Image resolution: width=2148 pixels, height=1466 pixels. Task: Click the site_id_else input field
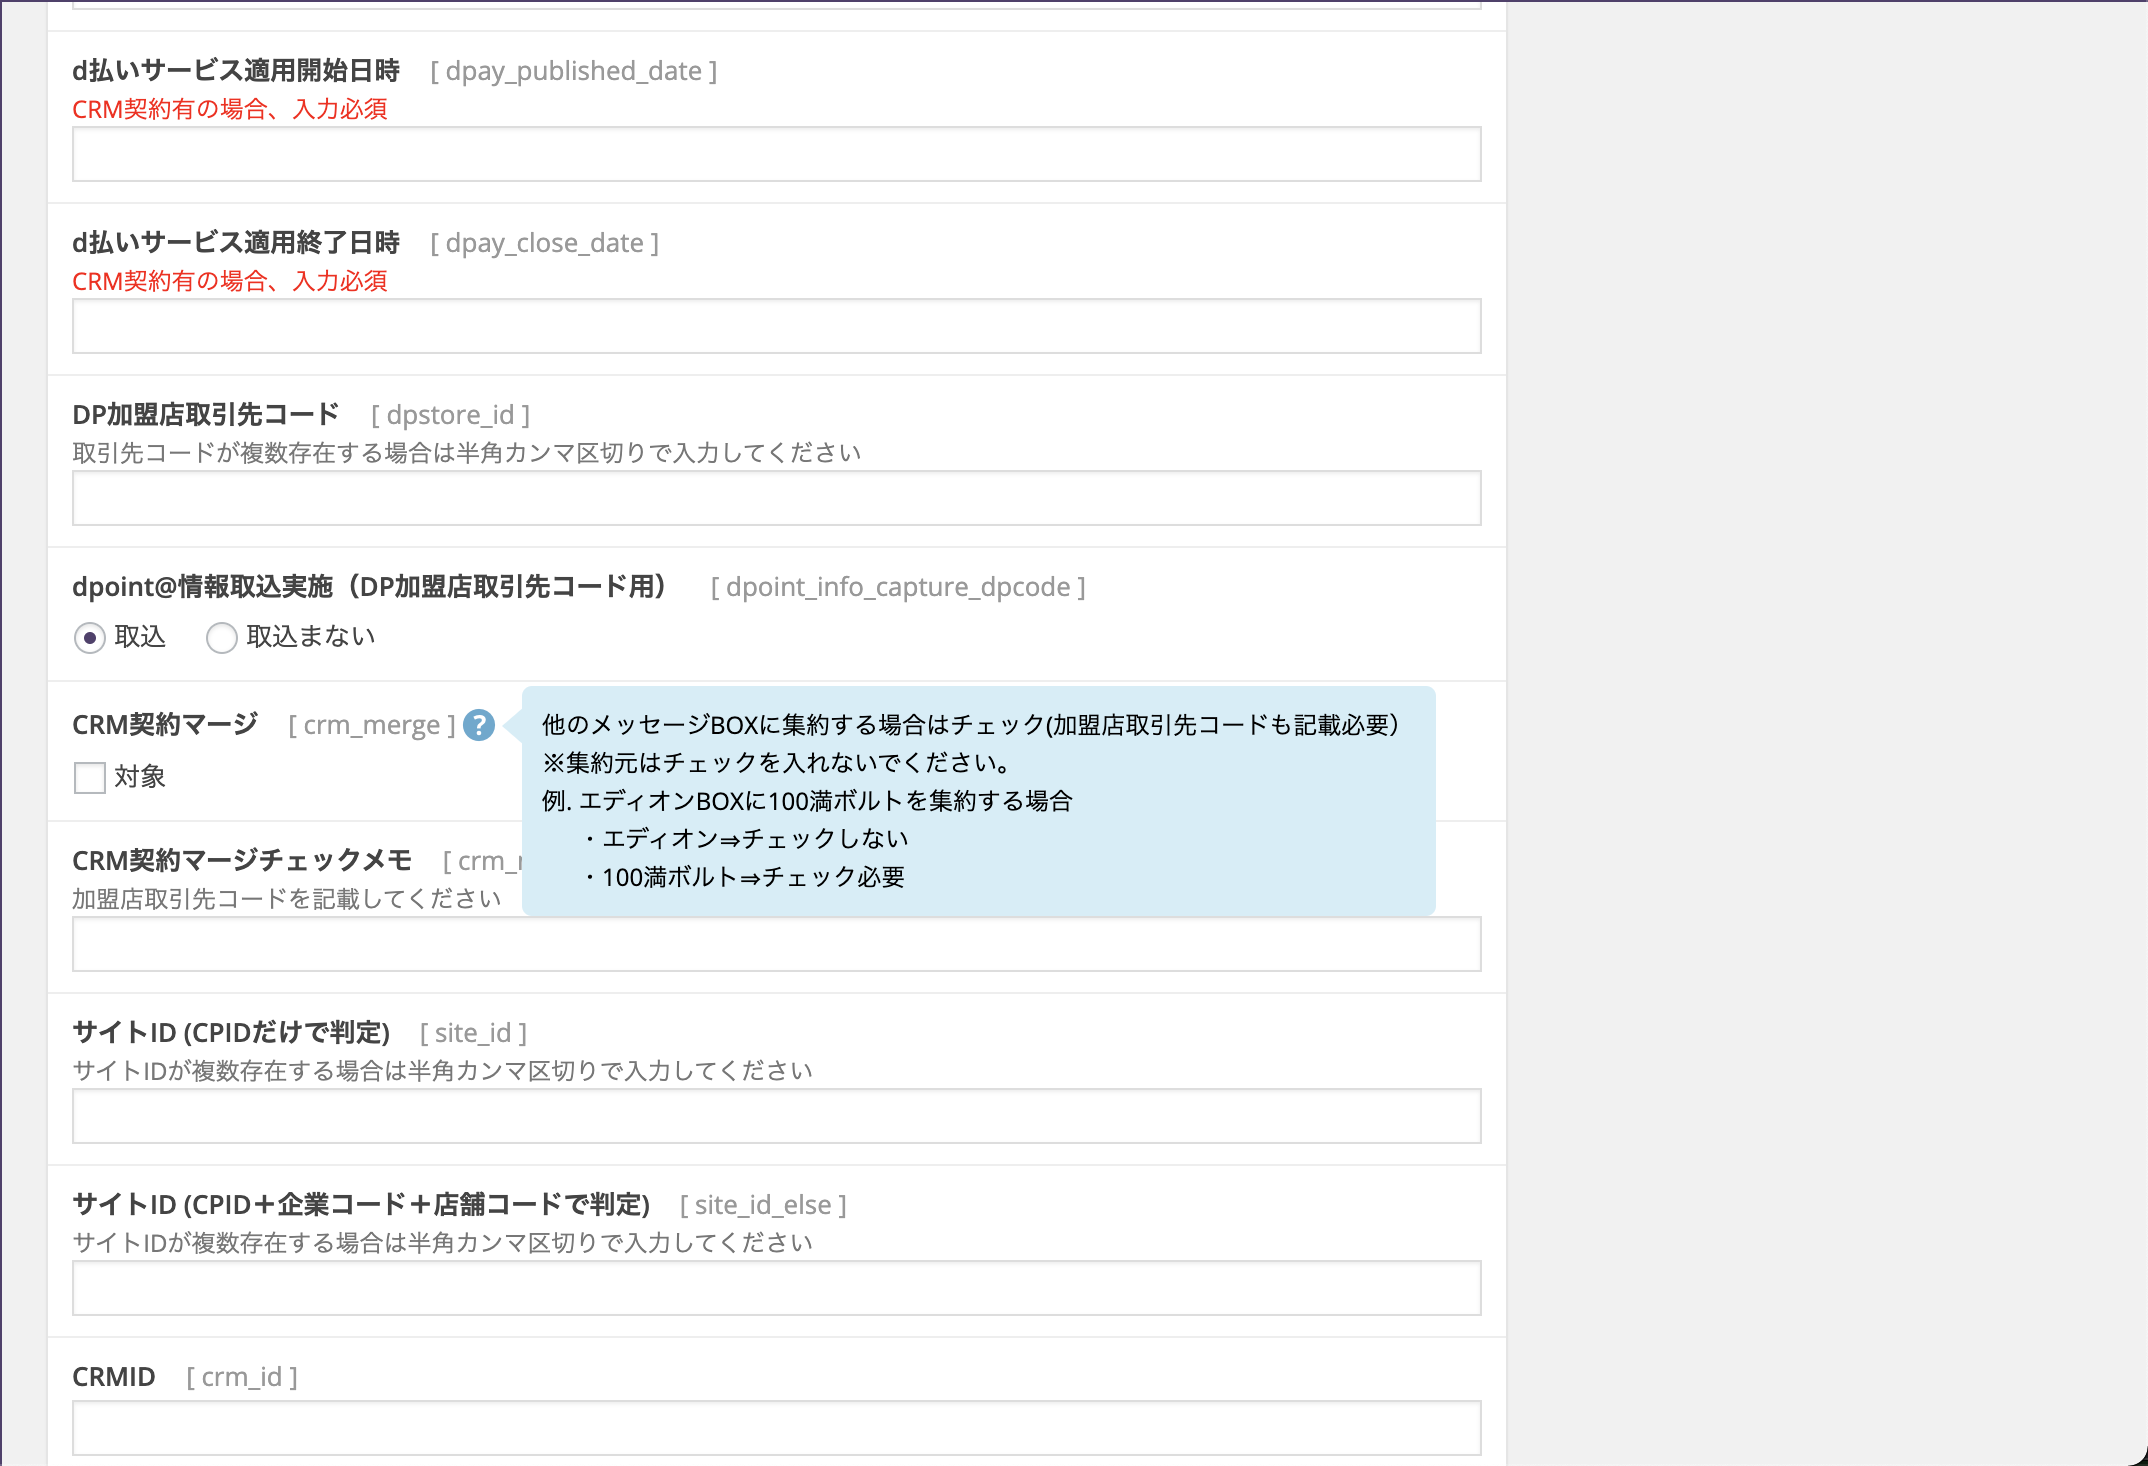tap(776, 1288)
